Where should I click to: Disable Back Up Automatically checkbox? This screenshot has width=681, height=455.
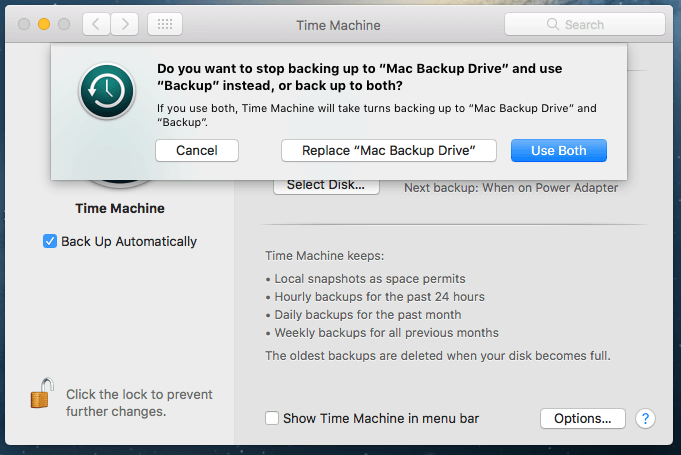[x=50, y=241]
